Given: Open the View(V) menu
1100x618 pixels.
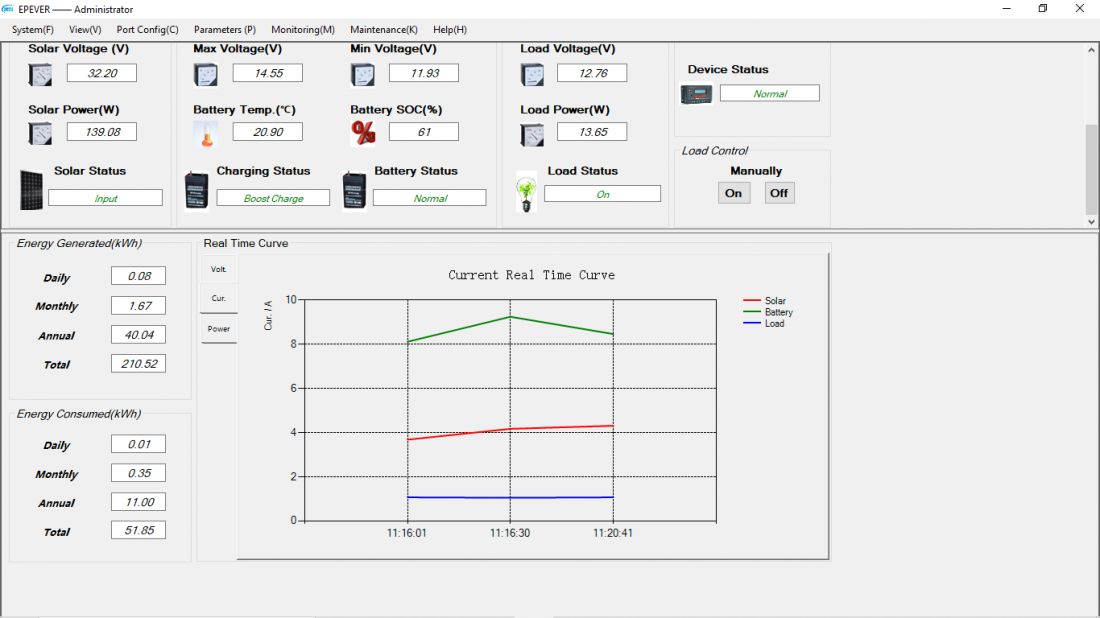Looking at the screenshot, I should [85, 29].
